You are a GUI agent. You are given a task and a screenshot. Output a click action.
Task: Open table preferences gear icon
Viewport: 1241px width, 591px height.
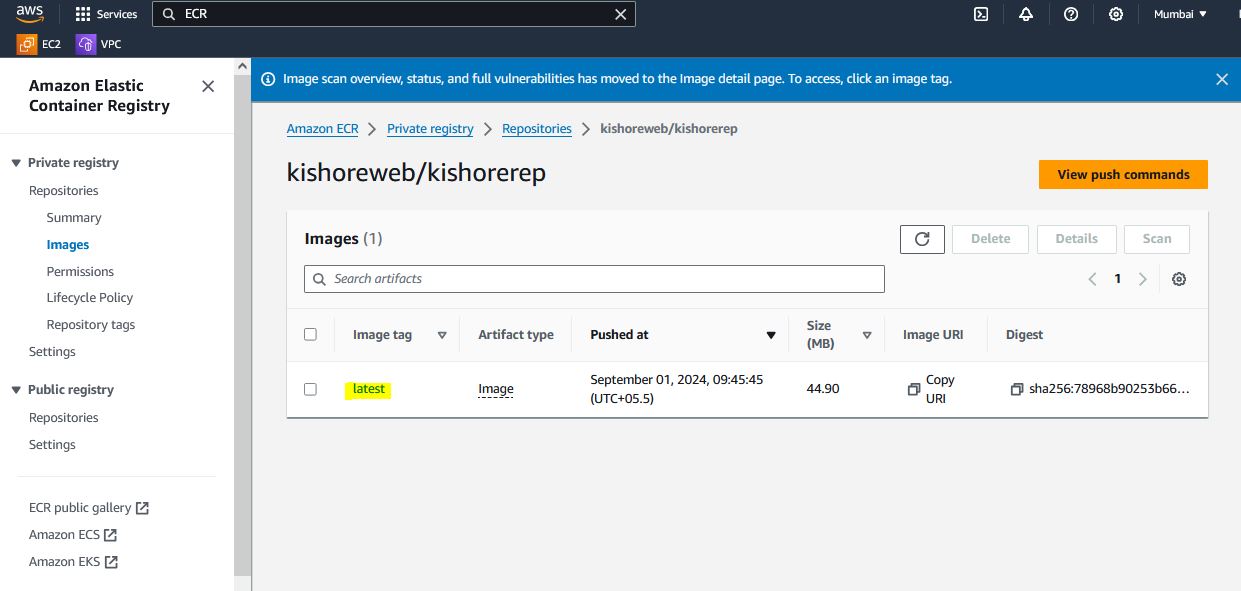[1179, 279]
